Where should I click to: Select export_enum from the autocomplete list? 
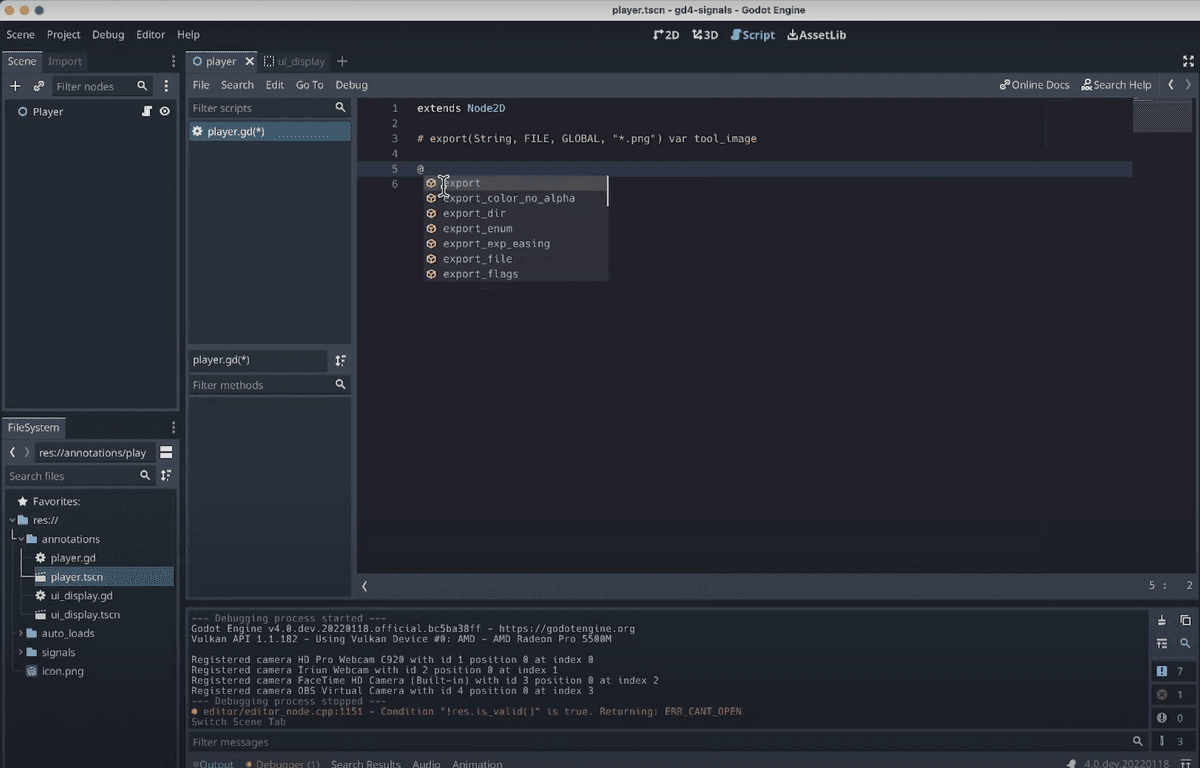[477, 228]
